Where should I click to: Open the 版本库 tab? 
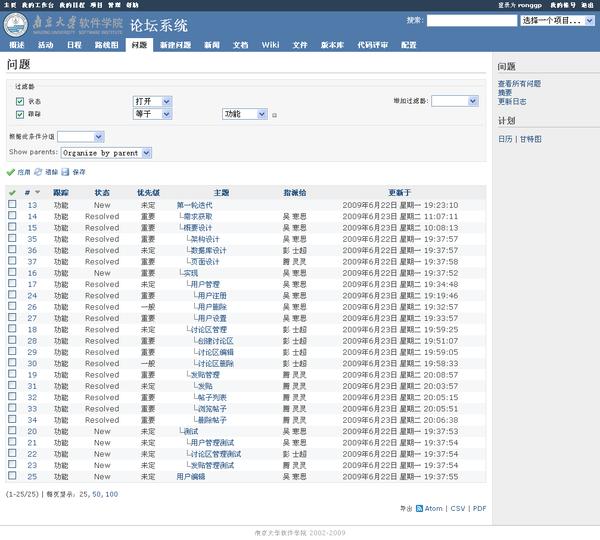(332, 45)
